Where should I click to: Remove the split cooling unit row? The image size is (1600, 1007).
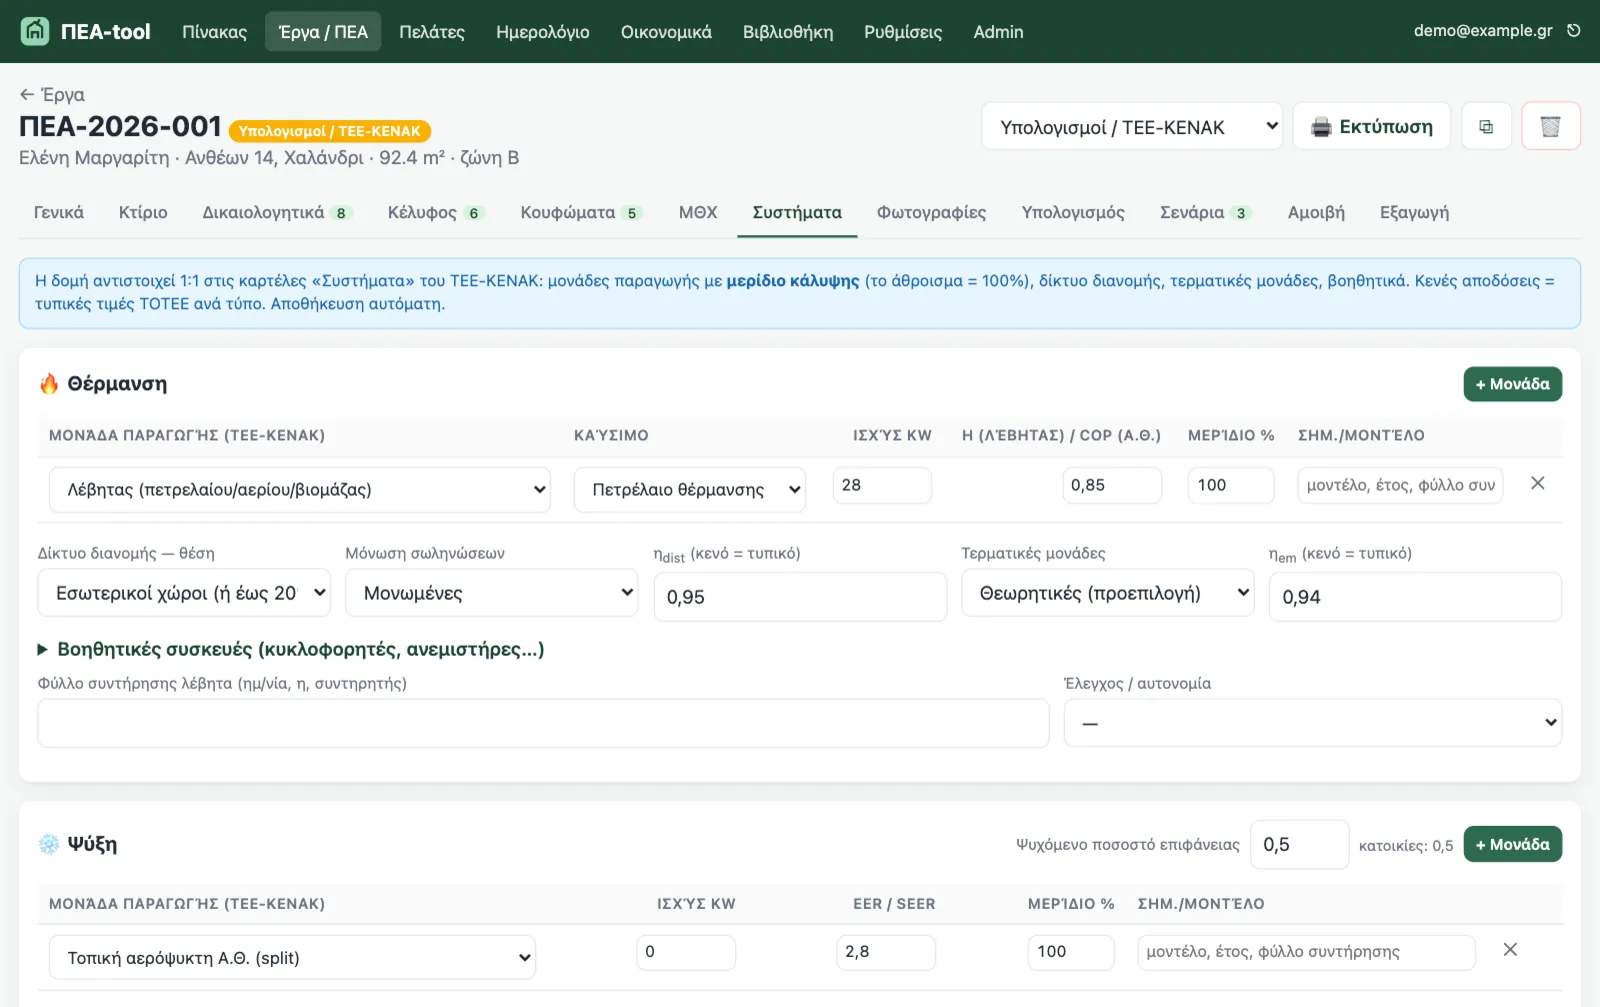1510,950
